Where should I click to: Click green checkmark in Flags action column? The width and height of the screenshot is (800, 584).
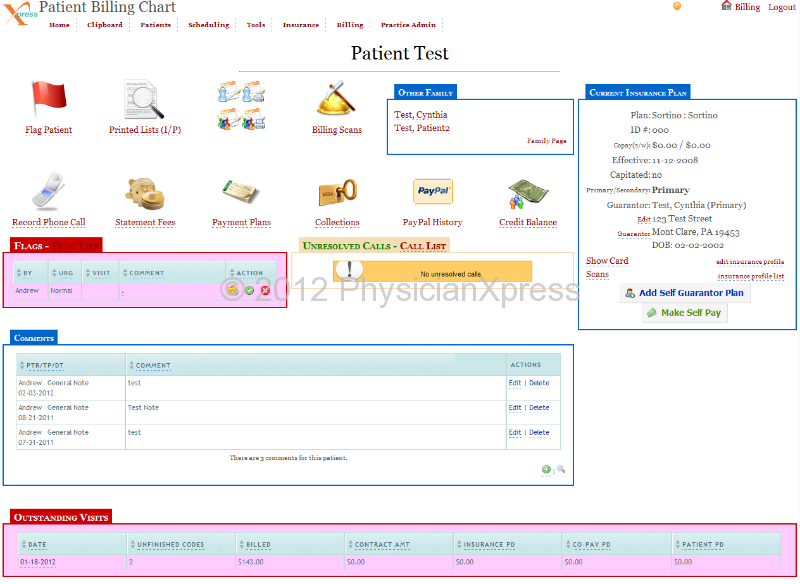[x=249, y=291]
